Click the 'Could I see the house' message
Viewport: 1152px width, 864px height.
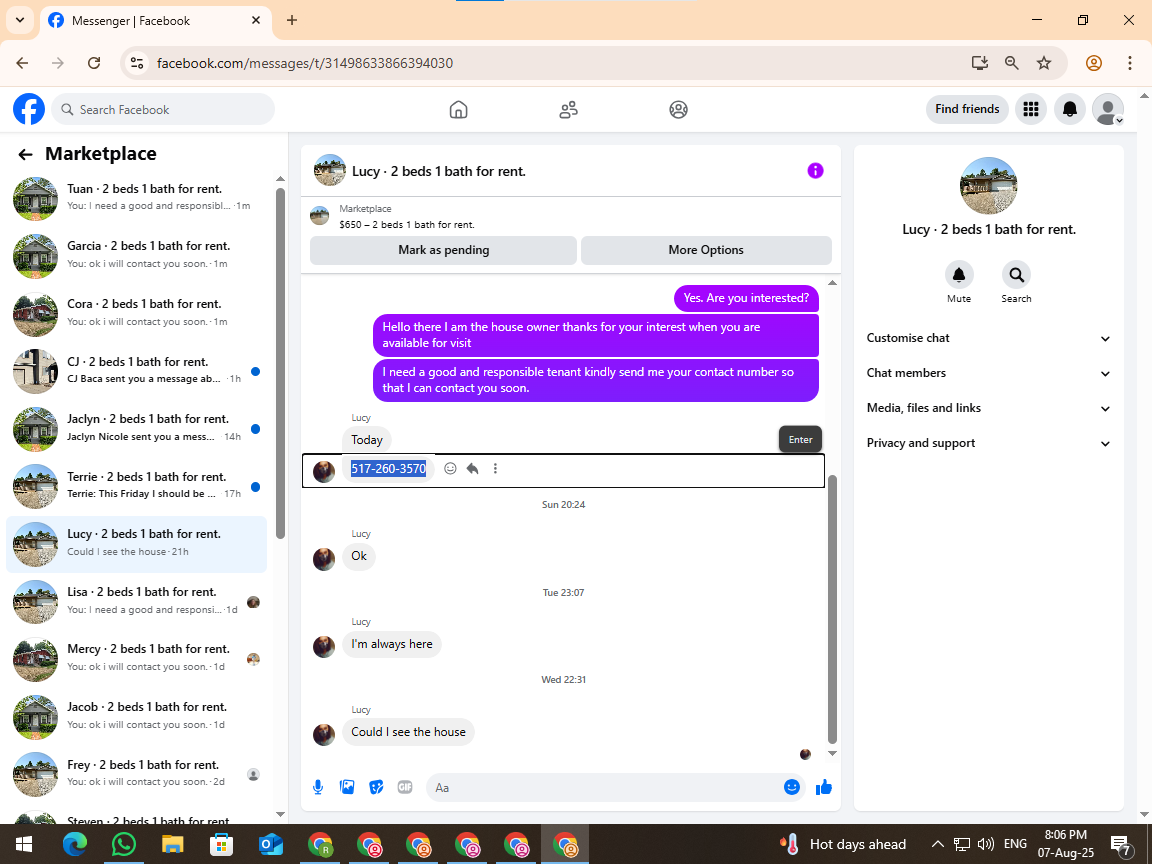click(408, 732)
